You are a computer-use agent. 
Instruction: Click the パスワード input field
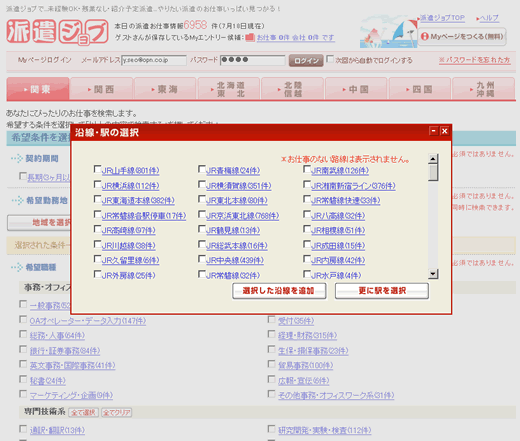tap(253, 60)
